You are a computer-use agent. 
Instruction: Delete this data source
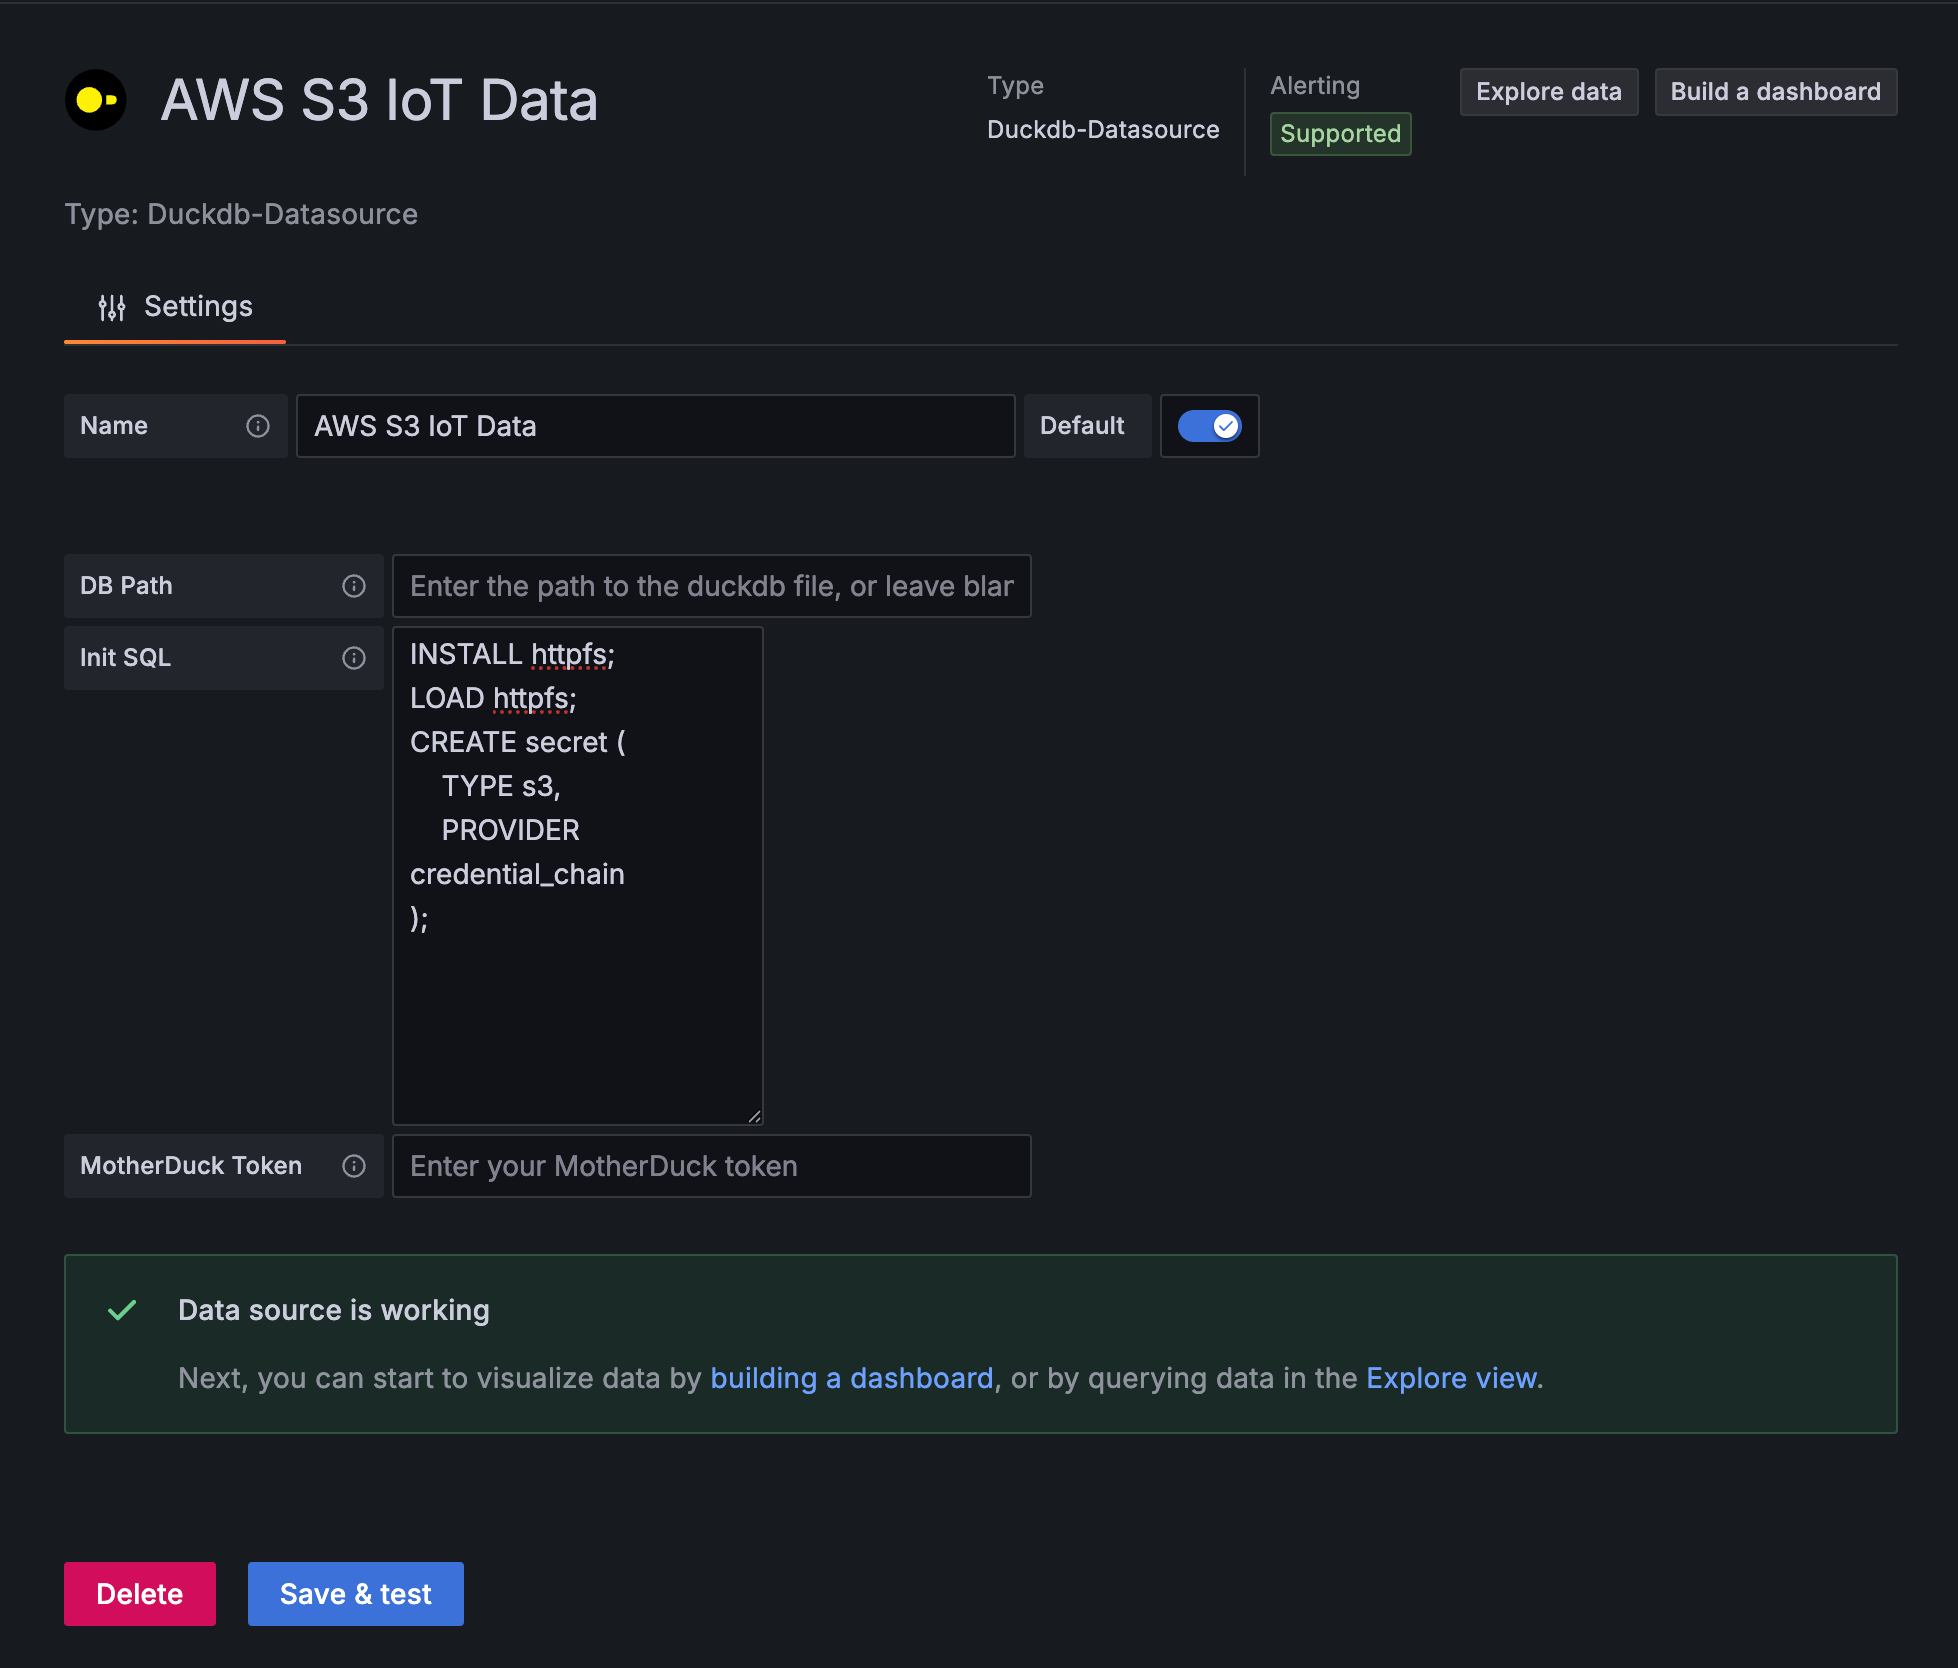[x=140, y=1594]
